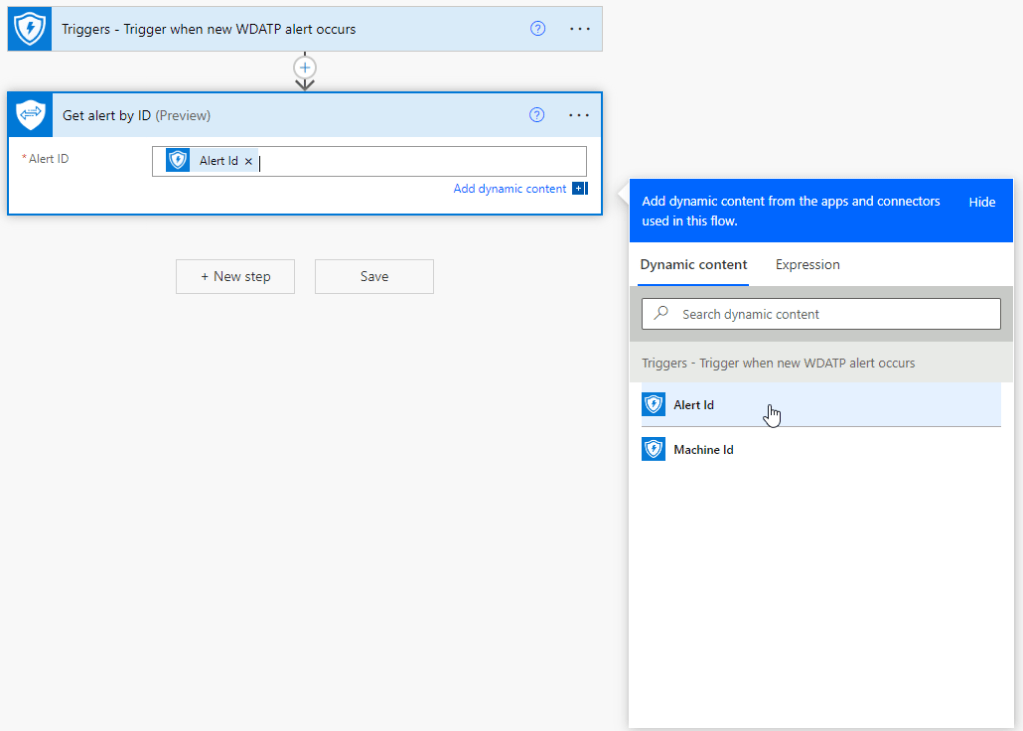Click inside the Alert ID input field
Image resolution: width=1023 pixels, height=731 pixels.
(x=420, y=161)
